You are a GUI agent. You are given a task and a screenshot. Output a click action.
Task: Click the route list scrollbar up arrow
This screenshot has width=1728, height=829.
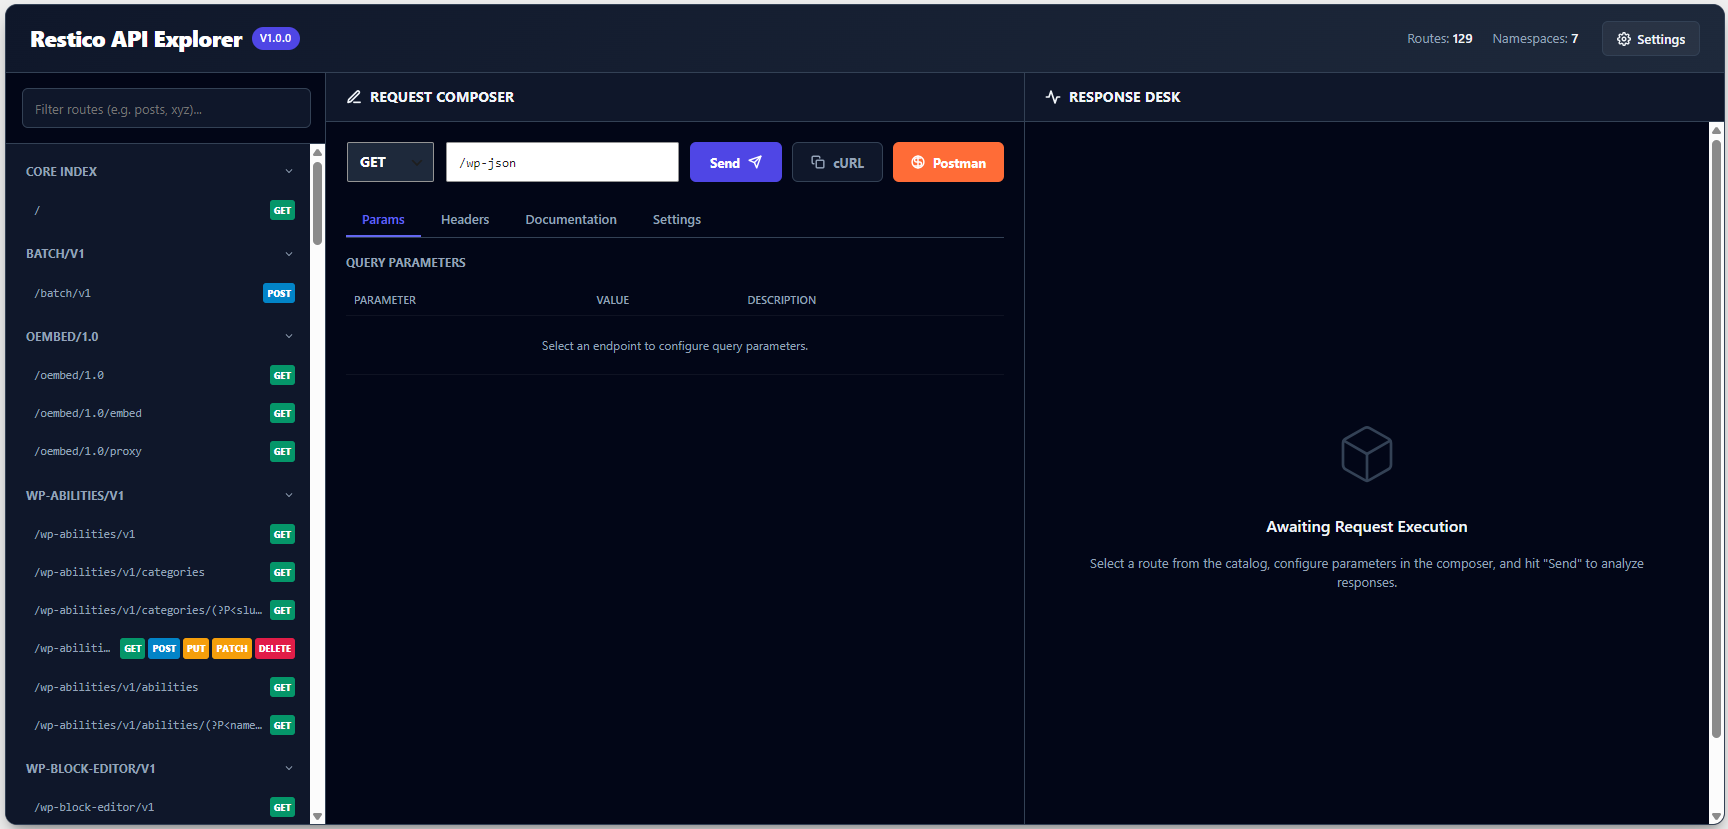coord(317,152)
